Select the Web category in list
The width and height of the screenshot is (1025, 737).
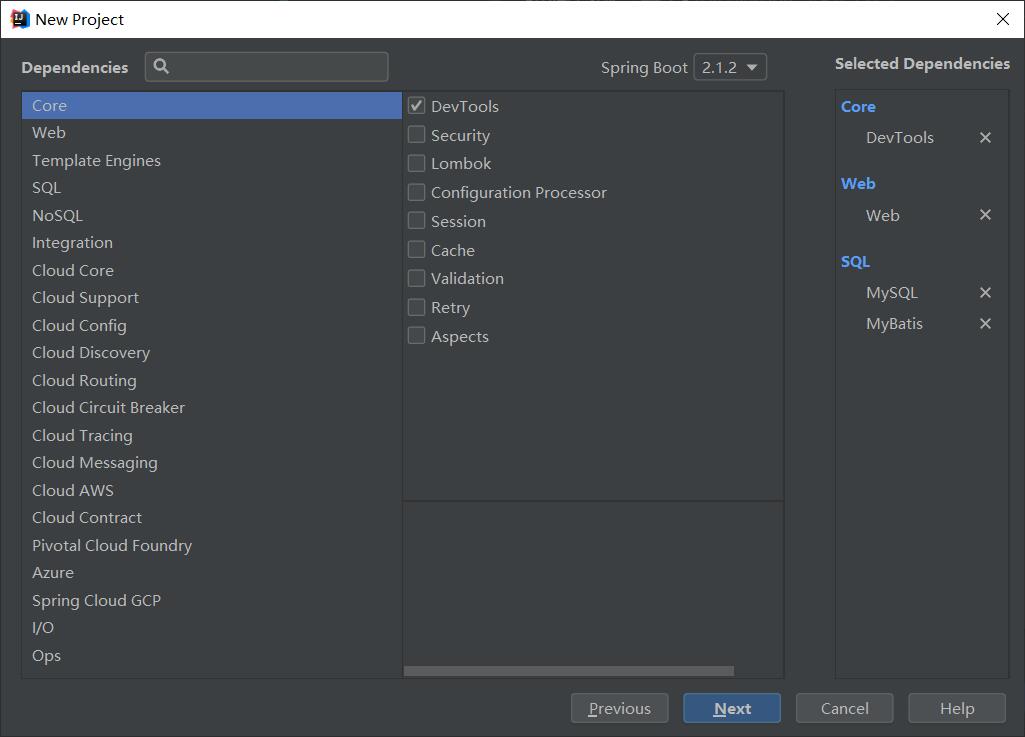48,133
